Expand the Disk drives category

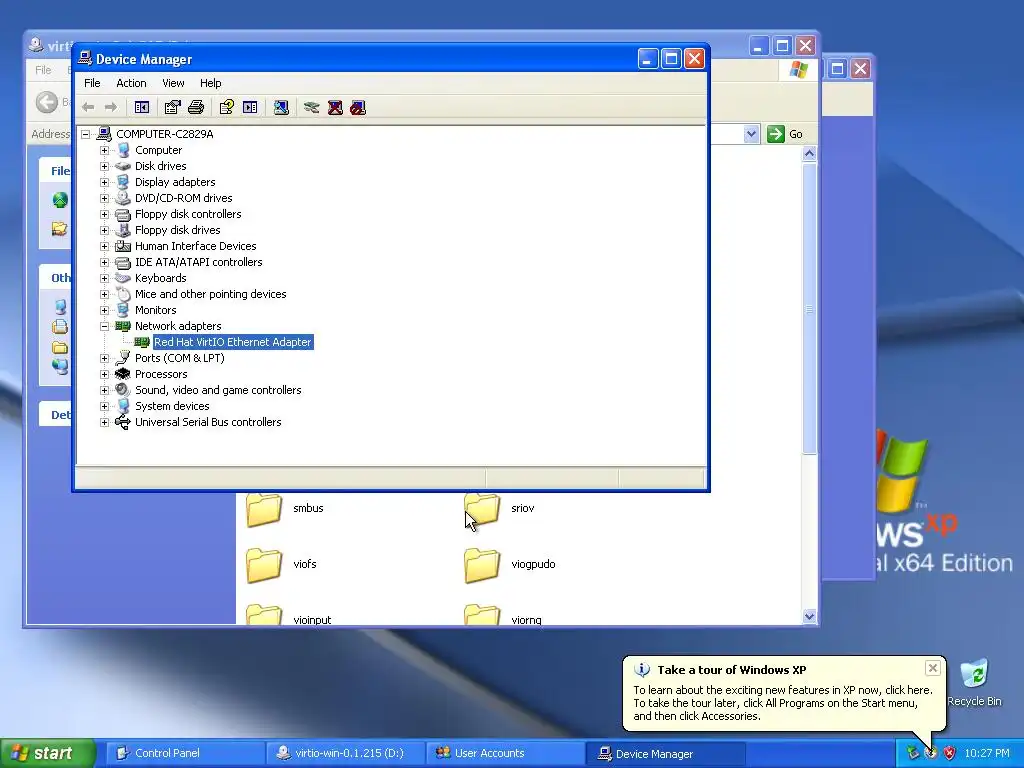coord(104,166)
